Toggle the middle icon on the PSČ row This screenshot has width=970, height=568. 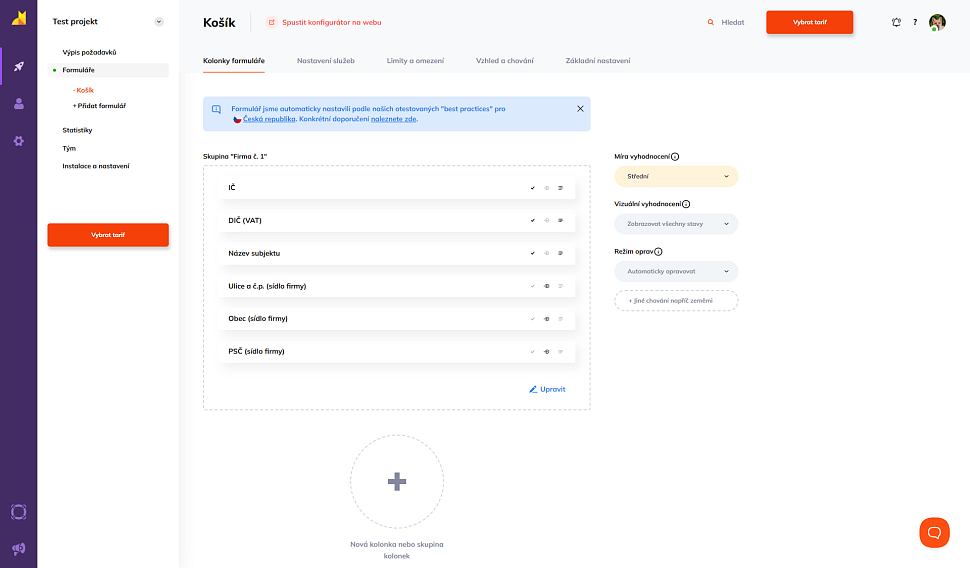[x=547, y=352]
